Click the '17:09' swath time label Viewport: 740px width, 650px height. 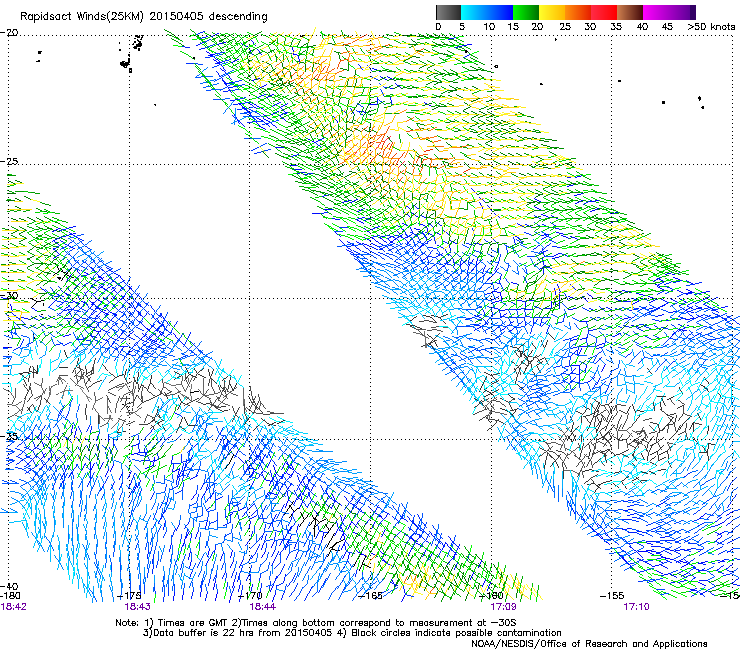click(x=503, y=607)
